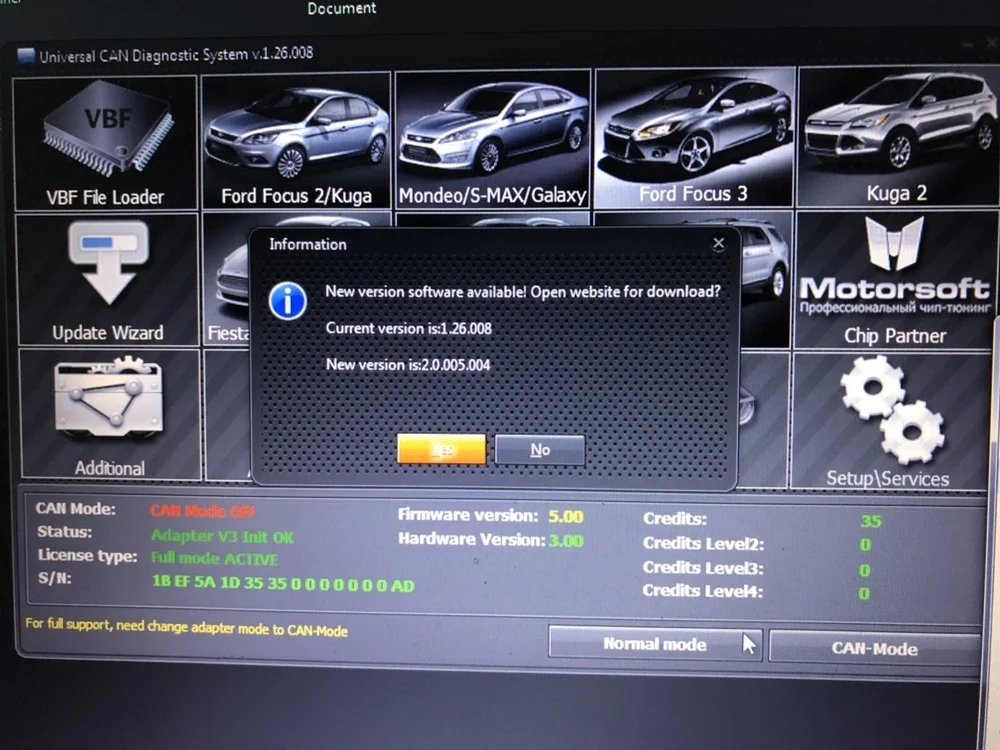
Task: Click the yellow 'For full support' notice
Action: click(186, 627)
